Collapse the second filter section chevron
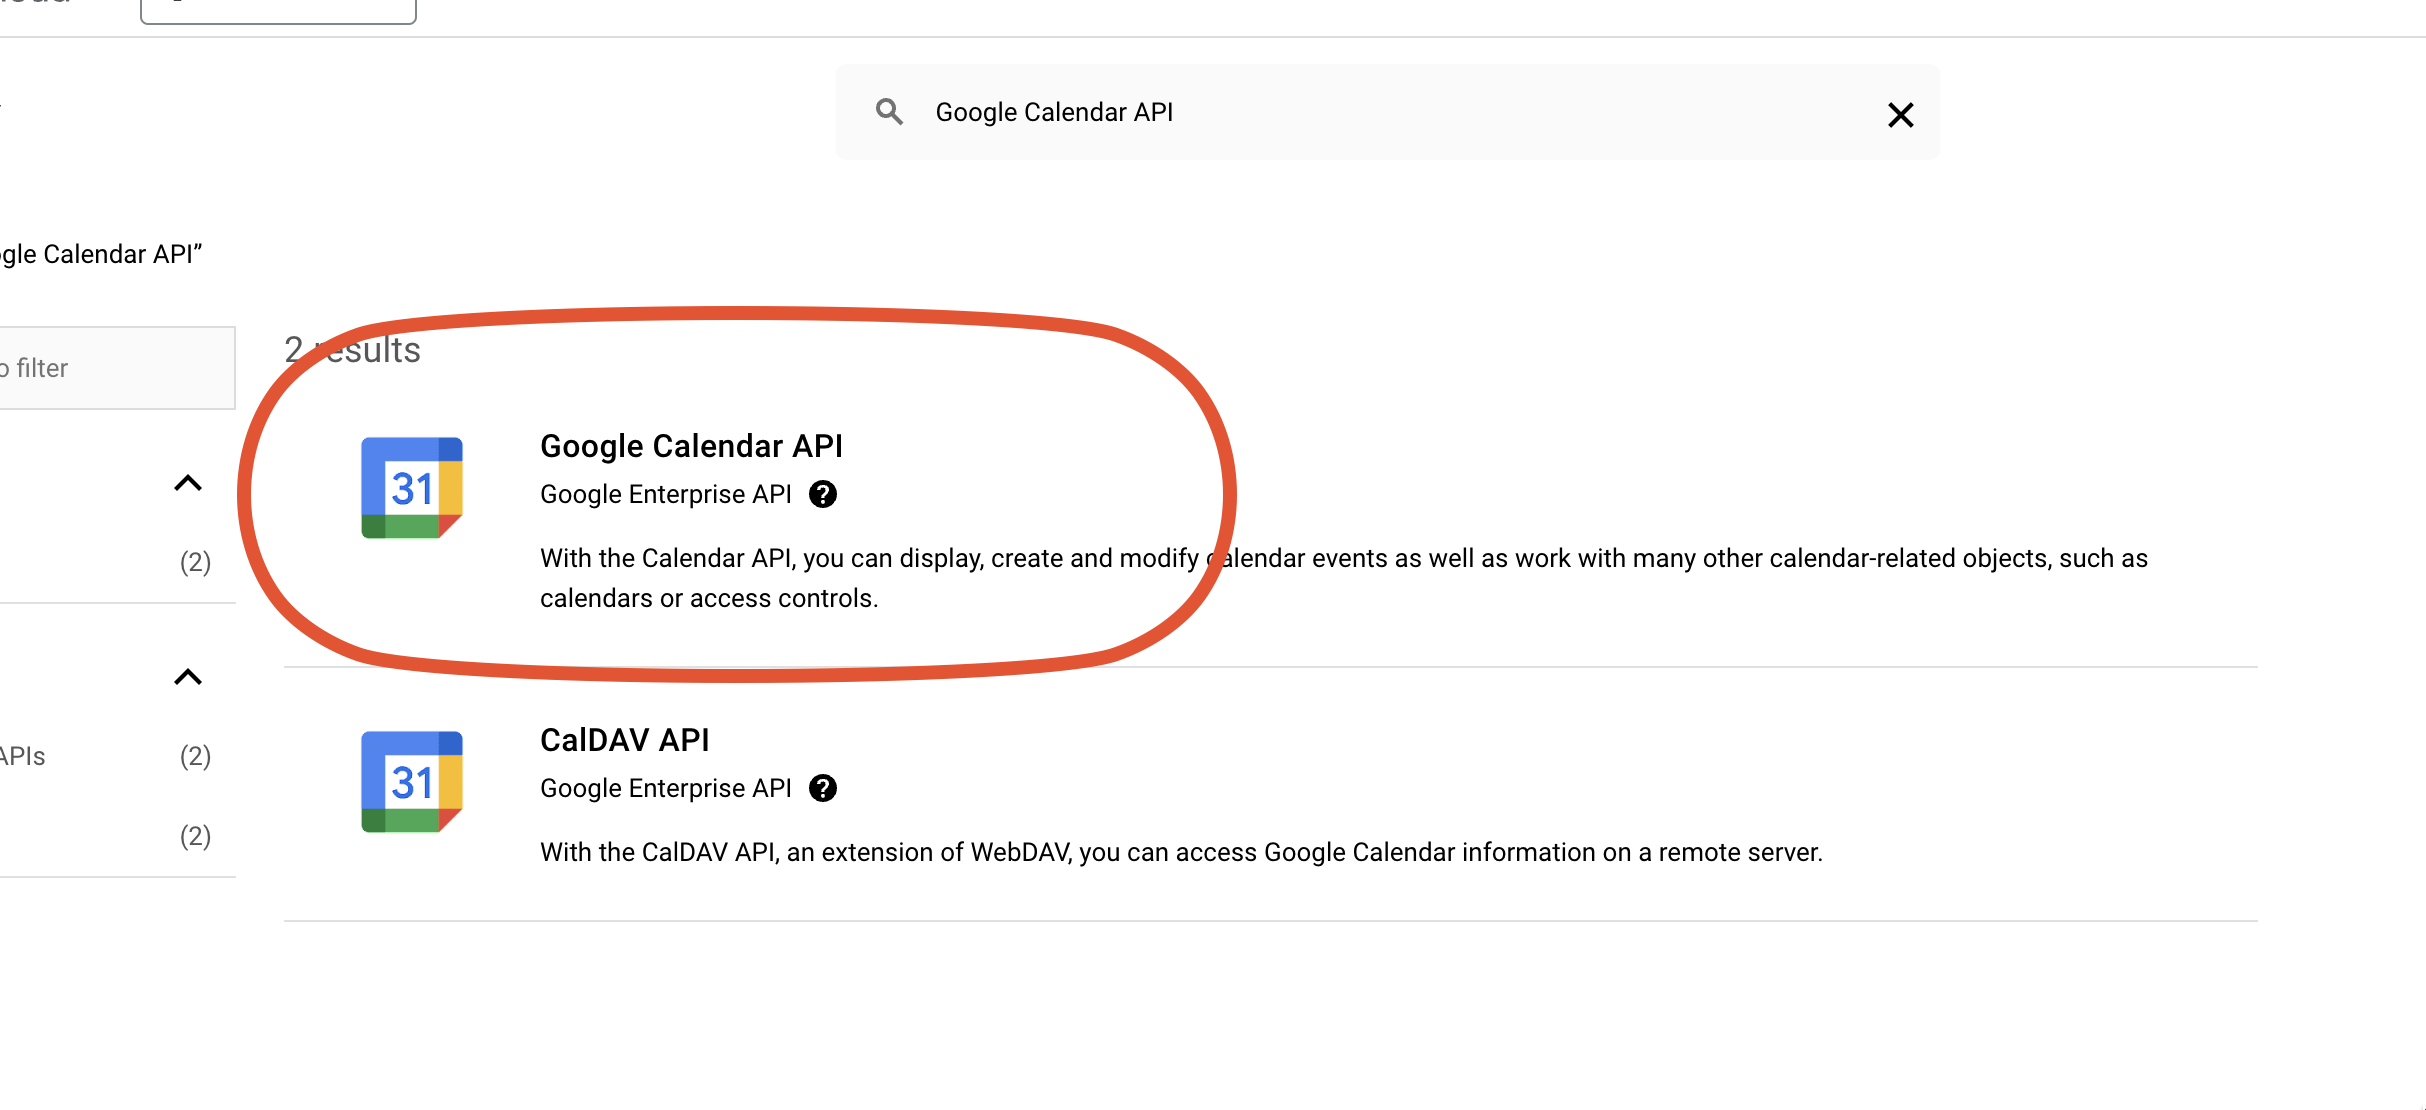2426x1110 pixels. pyautogui.click(x=188, y=678)
